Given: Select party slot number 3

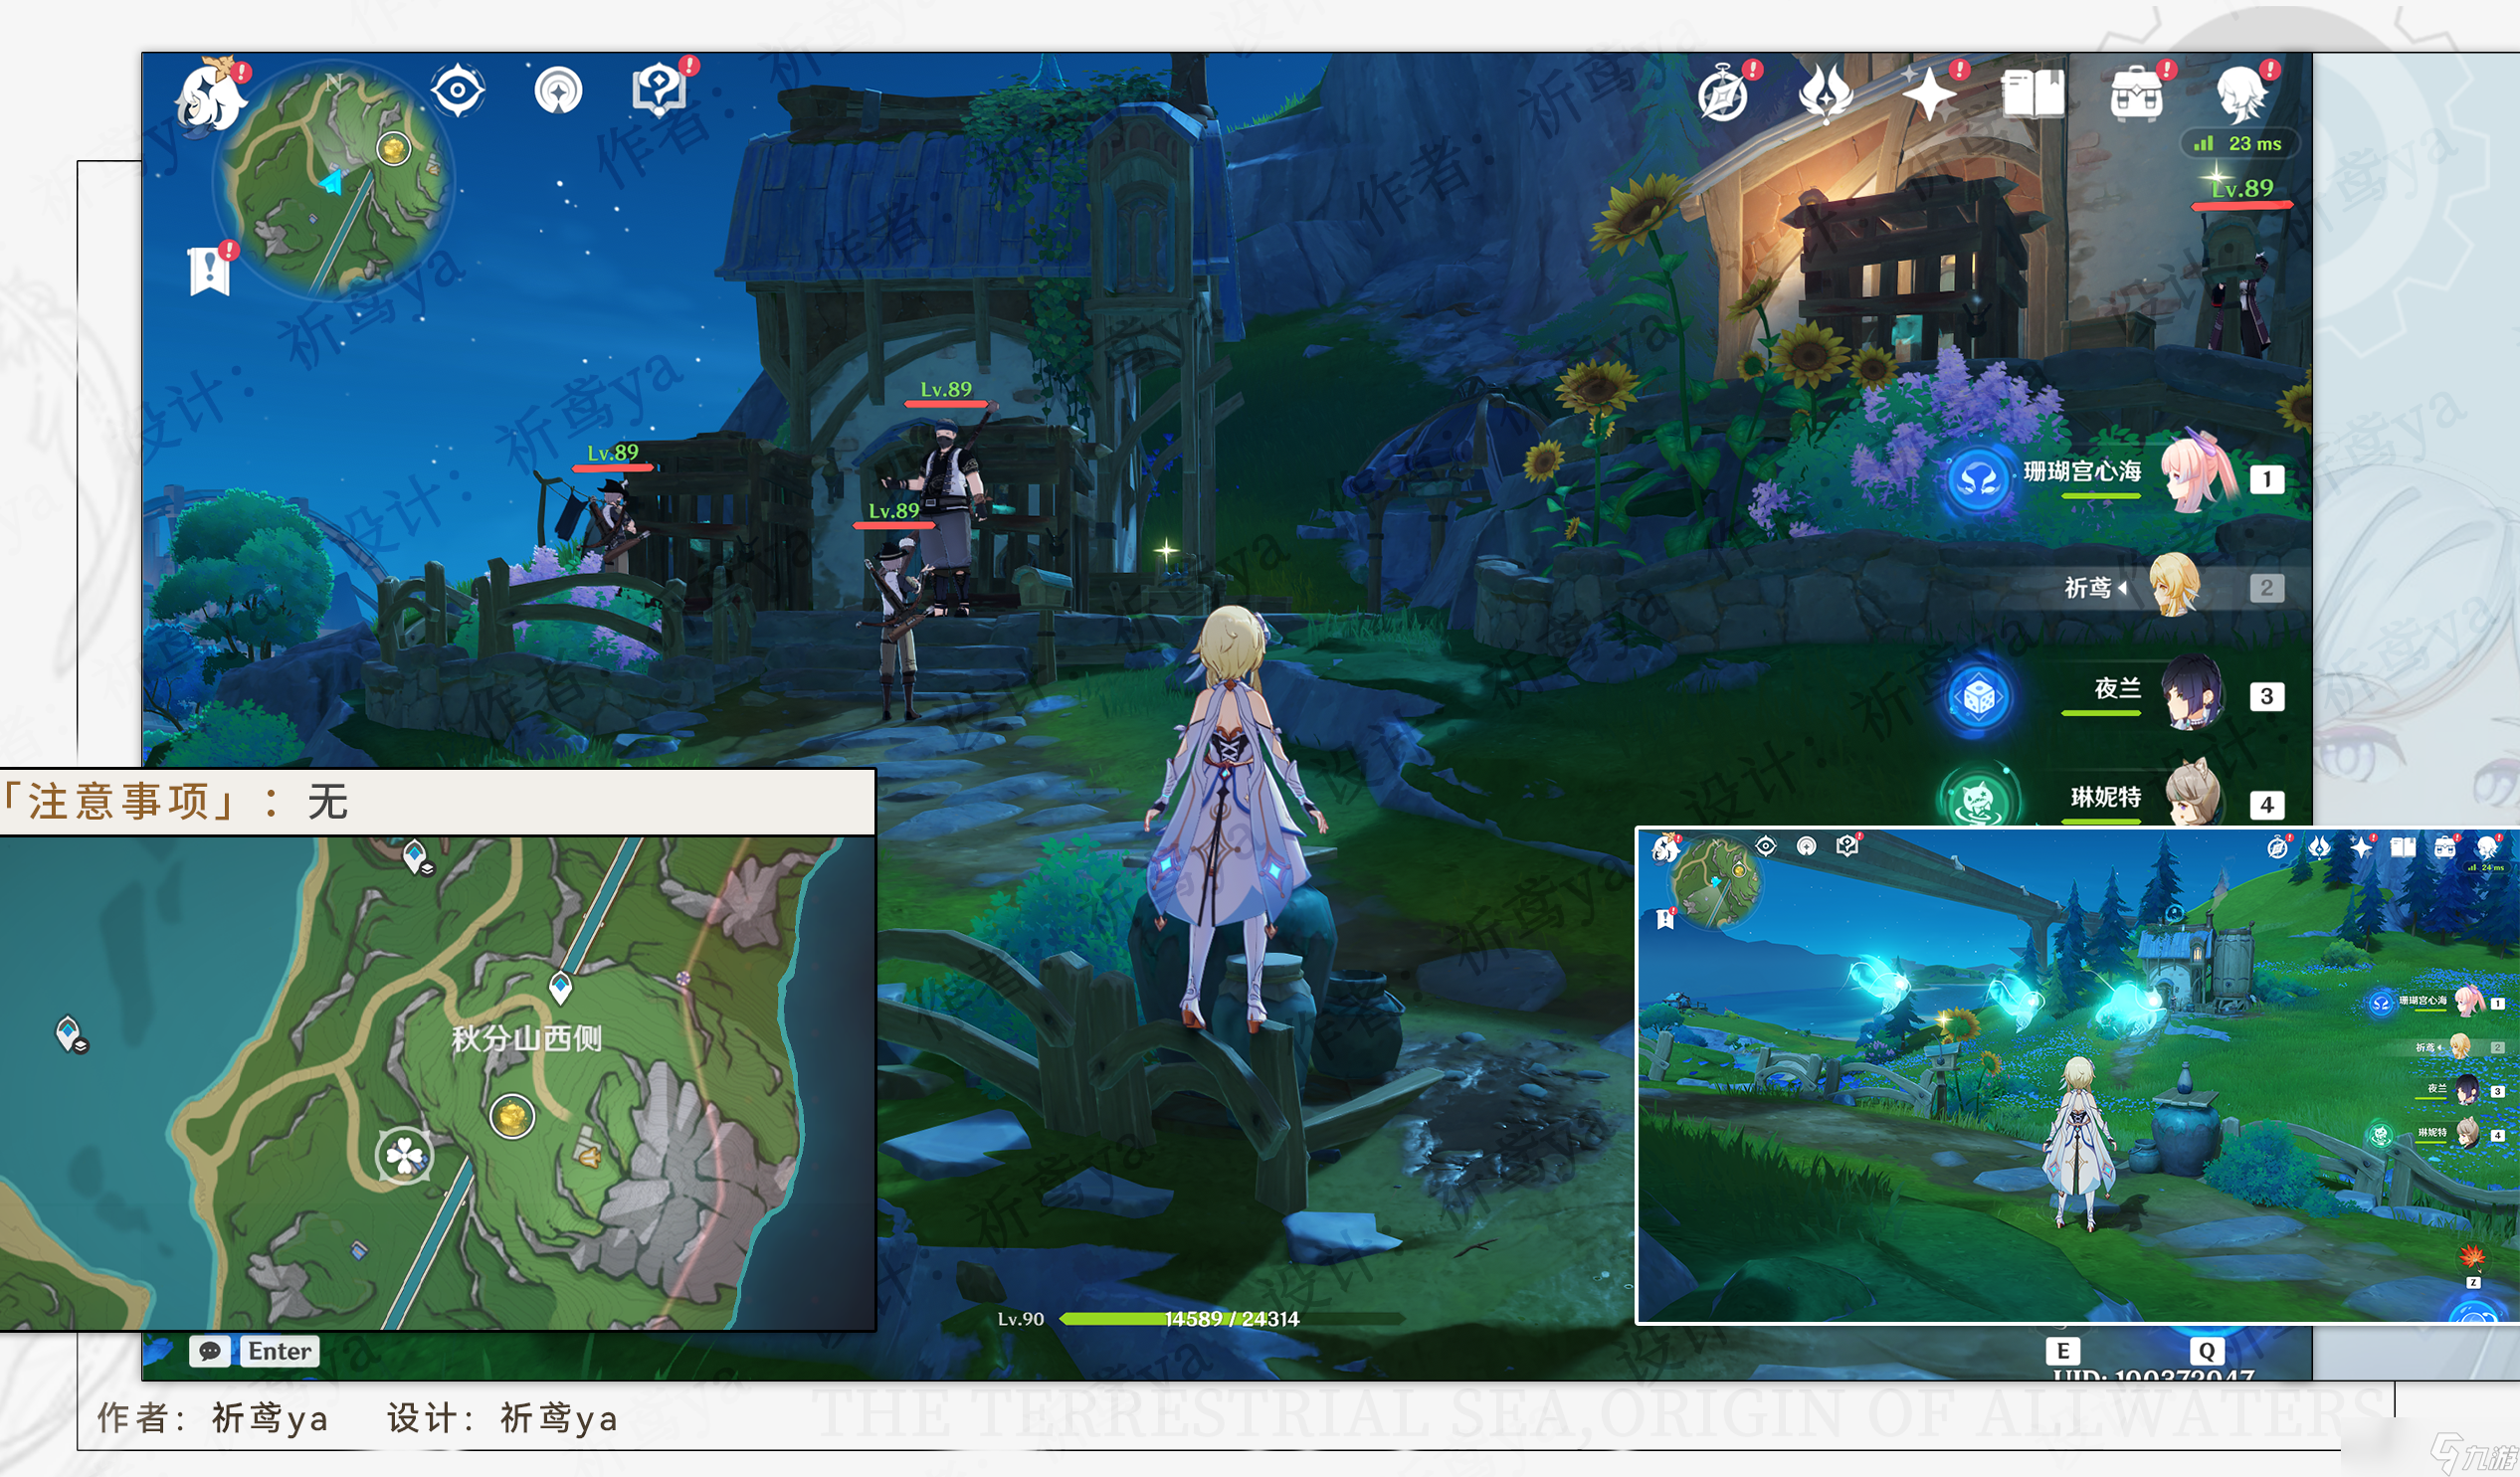Looking at the screenshot, I should point(2267,696).
